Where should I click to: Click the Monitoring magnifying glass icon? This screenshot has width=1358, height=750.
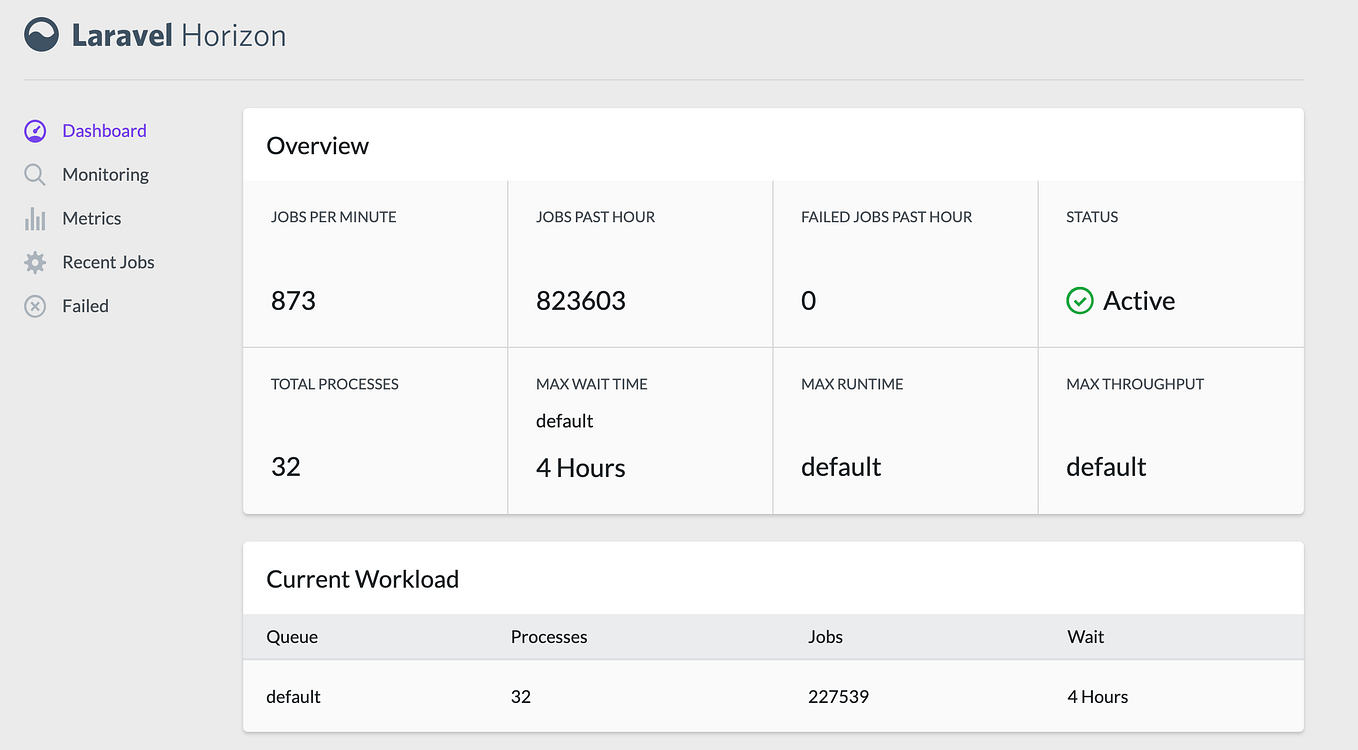click(34, 174)
